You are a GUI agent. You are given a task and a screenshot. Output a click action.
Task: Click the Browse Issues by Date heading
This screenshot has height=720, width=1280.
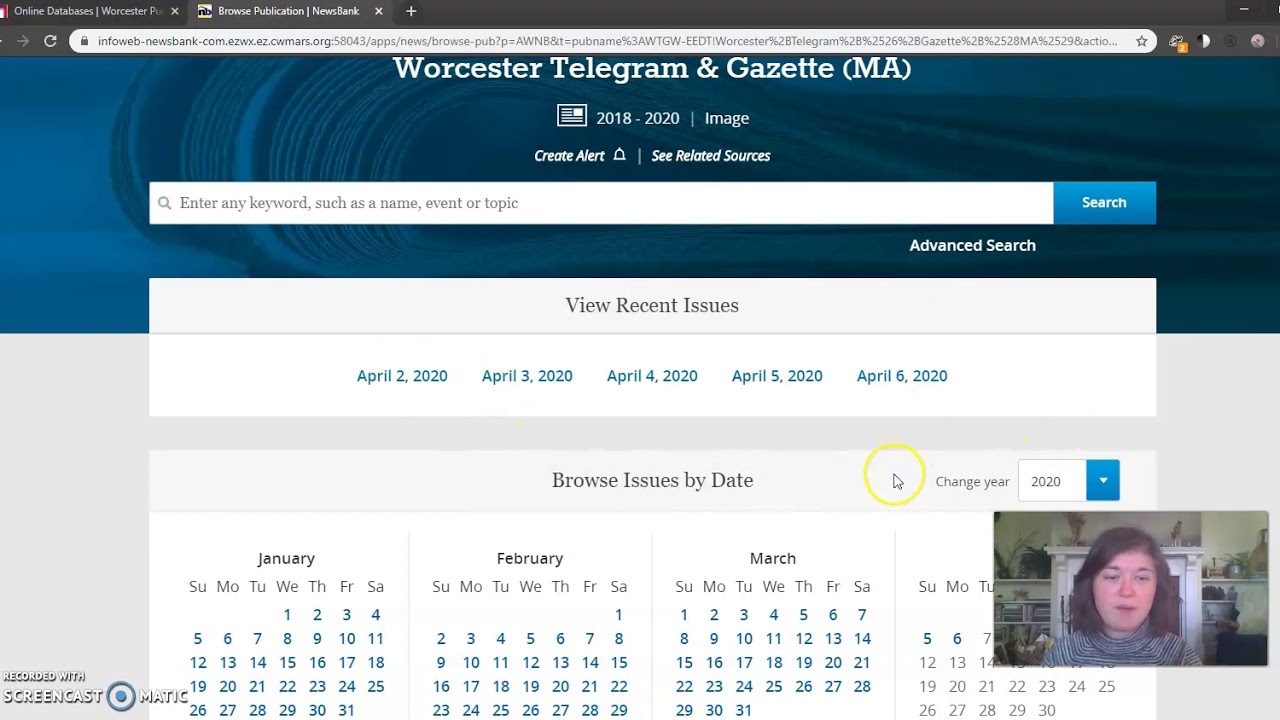pyautogui.click(x=652, y=481)
